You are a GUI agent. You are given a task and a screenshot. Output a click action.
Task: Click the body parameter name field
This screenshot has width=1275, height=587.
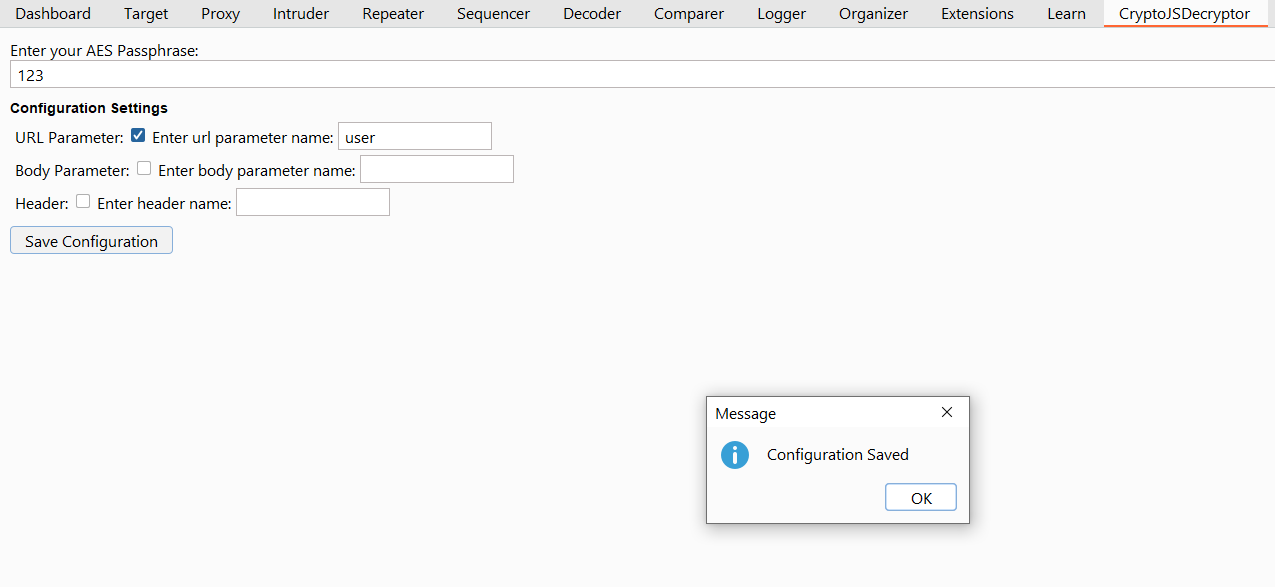click(437, 170)
